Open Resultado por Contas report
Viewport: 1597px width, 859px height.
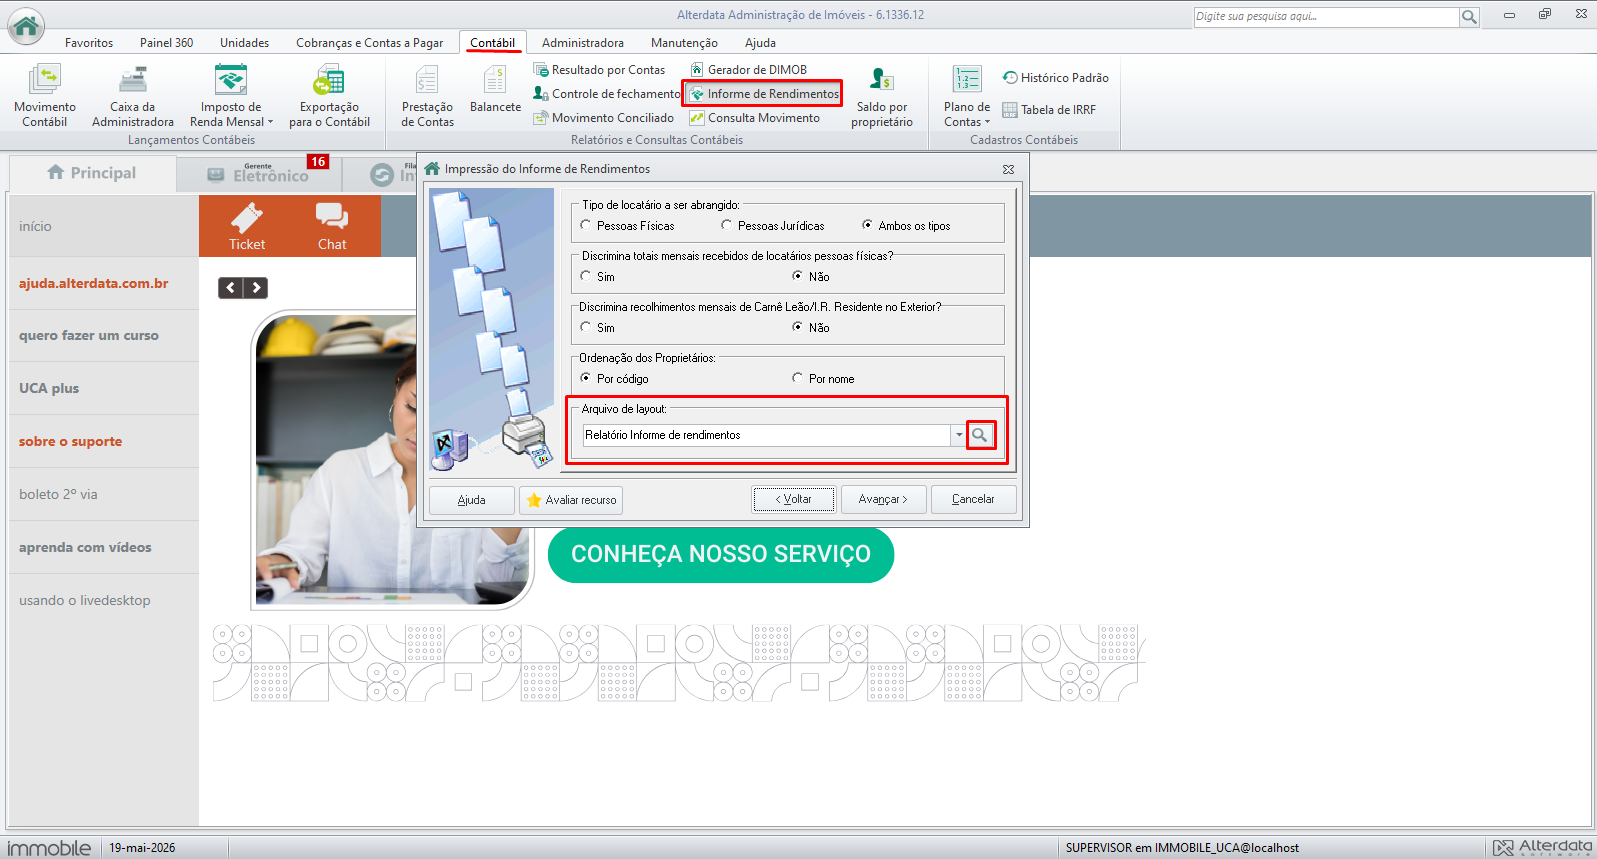coord(599,70)
